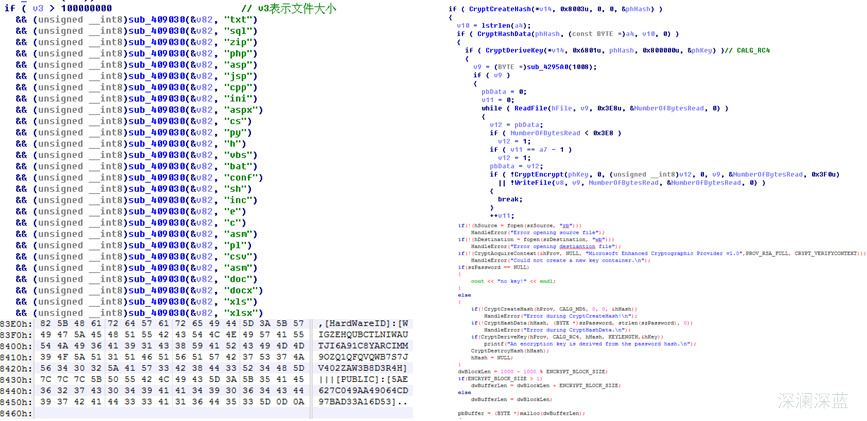The width and height of the screenshot is (867, 421).
Task: Select hex offset 83E0h
Action: click(15, 324)
